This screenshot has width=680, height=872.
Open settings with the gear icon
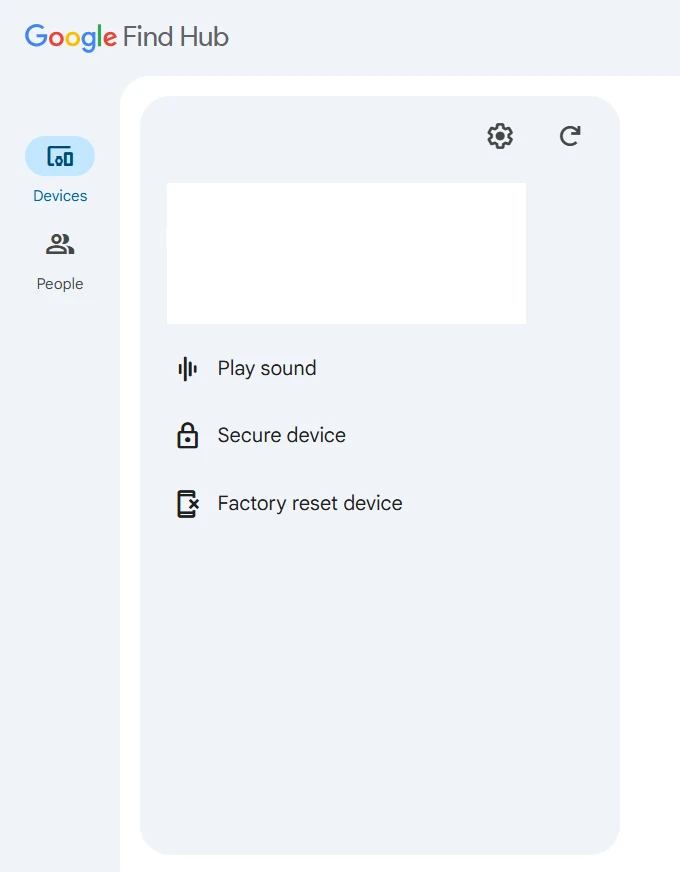click(500, 136)
